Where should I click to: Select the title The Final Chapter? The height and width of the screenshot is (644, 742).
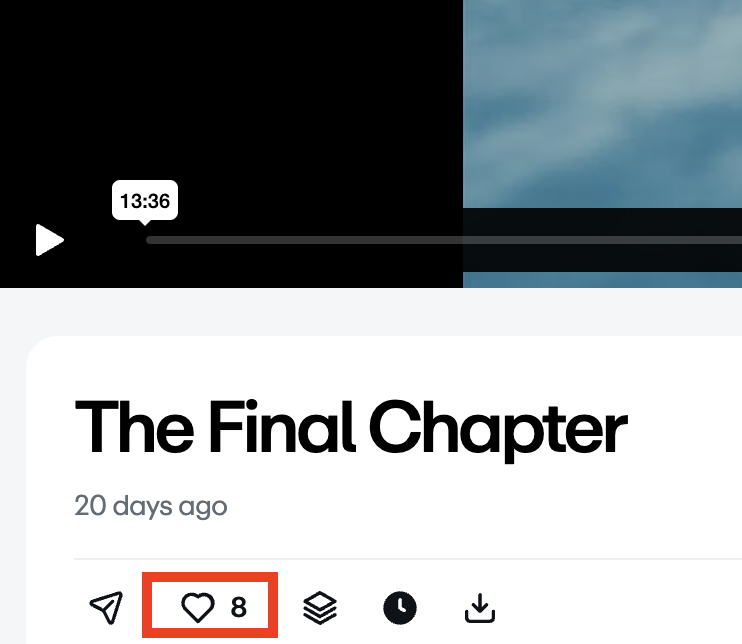[351, 429]
